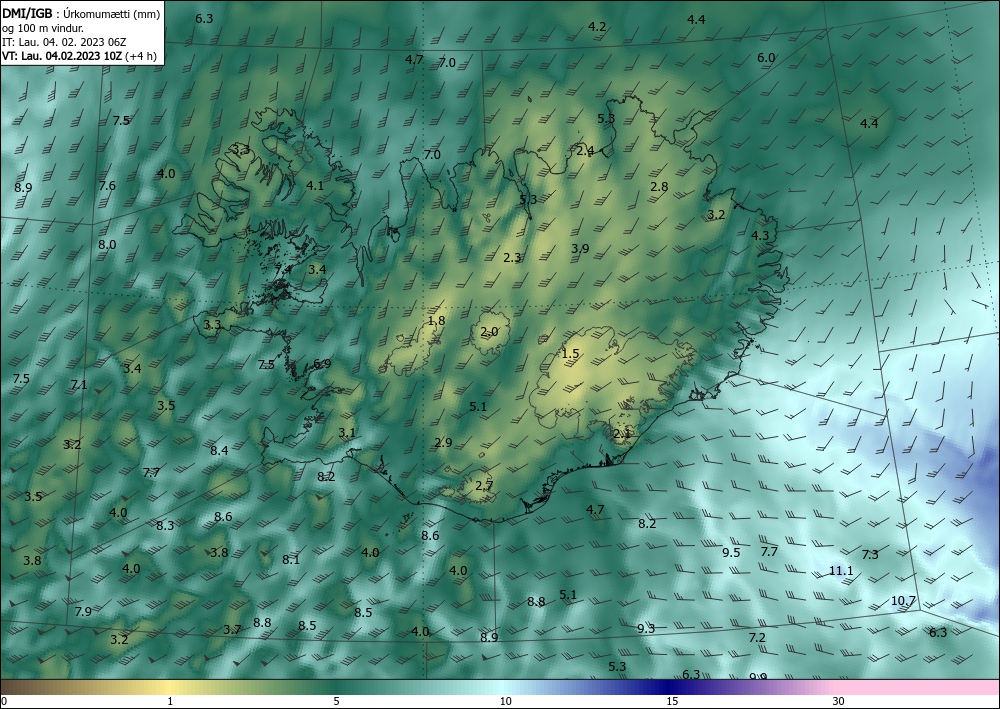Click the map value 3.1 in the southwest
The image size is (1000, 709).
tap(346, 433)
